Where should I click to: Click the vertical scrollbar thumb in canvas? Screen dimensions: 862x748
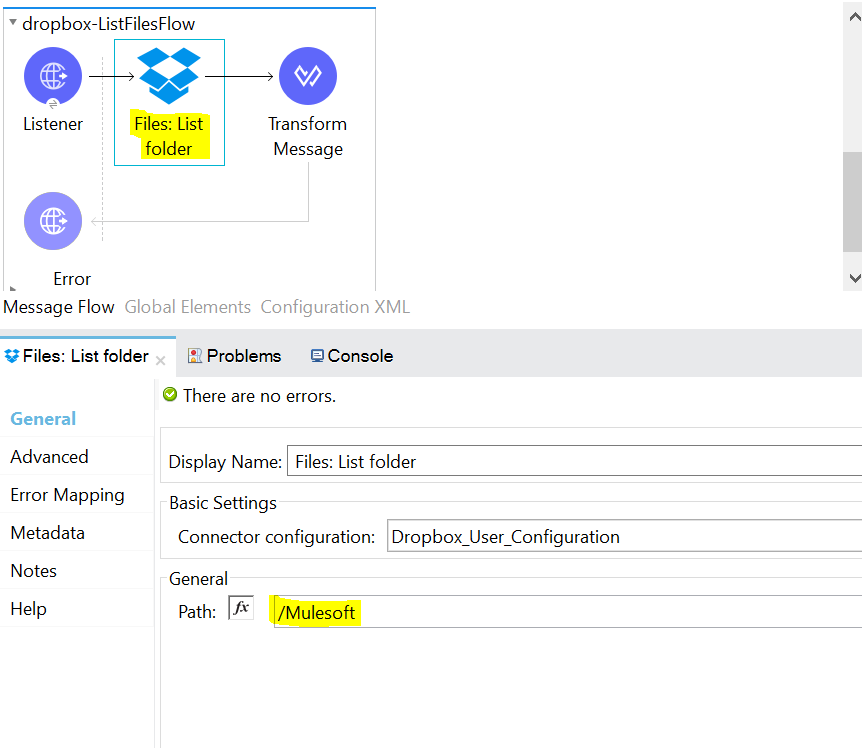click(x=852, y=201)
